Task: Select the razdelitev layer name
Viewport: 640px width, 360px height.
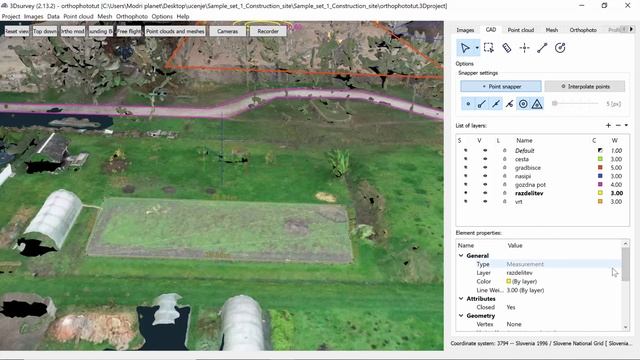Action: coord(529,193)
